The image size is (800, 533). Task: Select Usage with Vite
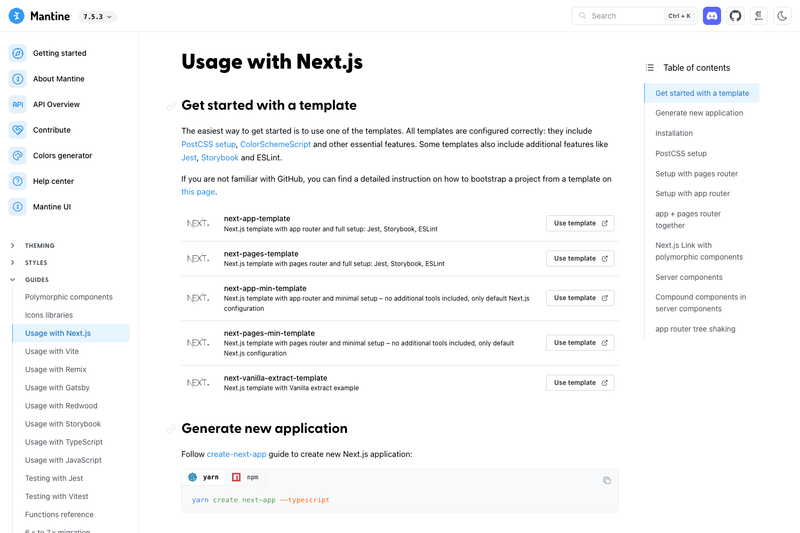point(52,351)
